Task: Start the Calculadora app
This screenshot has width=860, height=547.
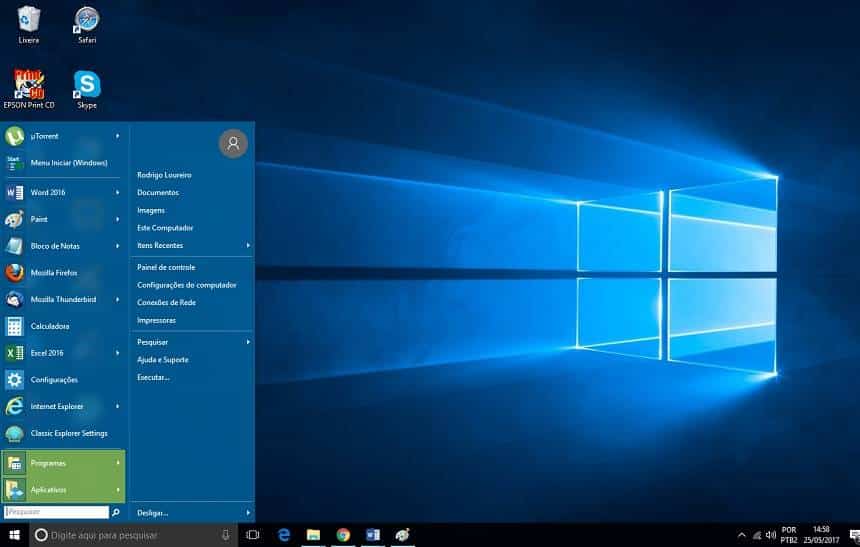Action: click(49, 326)
